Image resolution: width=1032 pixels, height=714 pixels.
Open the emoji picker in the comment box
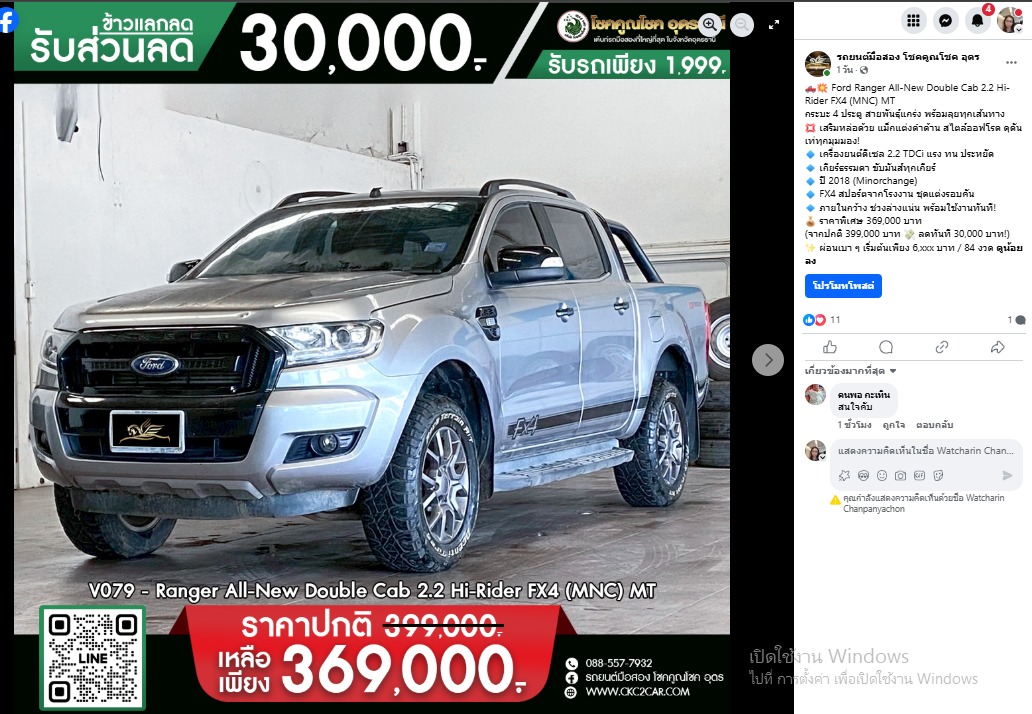pyautogui.click(x=882, y=475)
